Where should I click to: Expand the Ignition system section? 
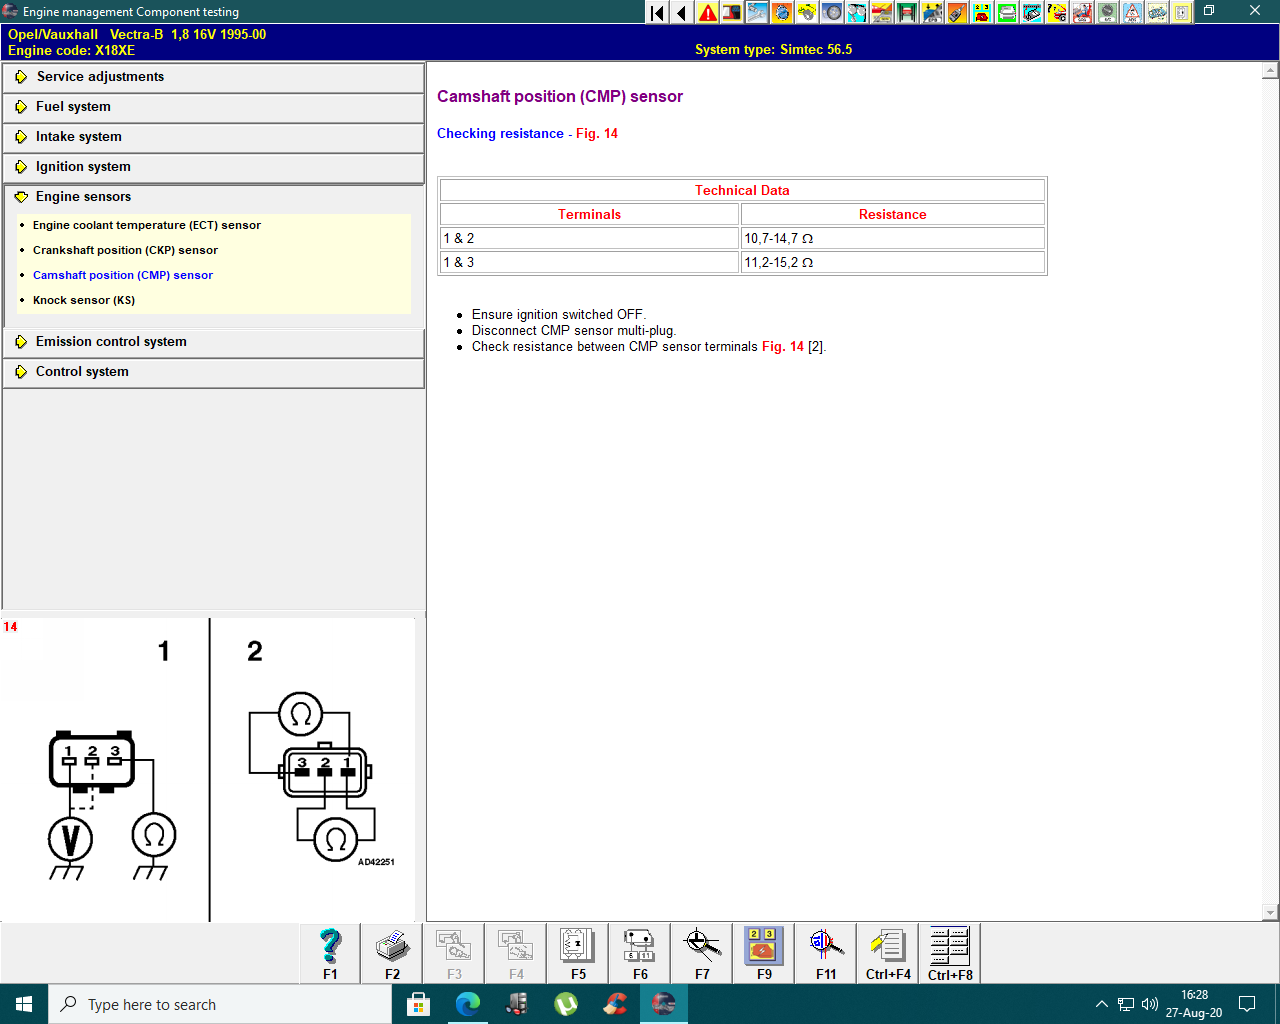point(214,167)
